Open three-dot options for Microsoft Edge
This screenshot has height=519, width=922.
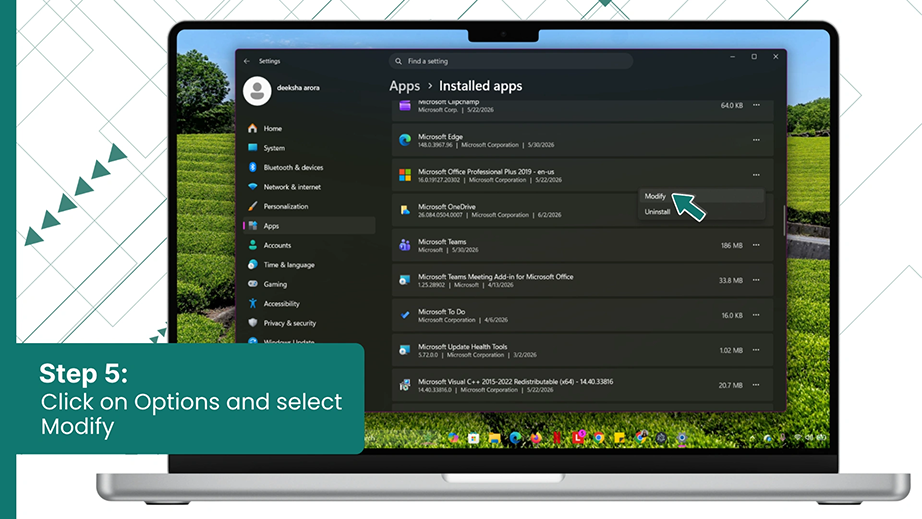coord(756,140)
